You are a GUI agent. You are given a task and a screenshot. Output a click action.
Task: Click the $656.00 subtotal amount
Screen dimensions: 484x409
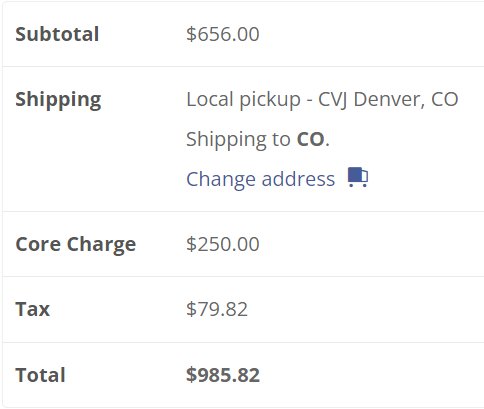(223, 34)
